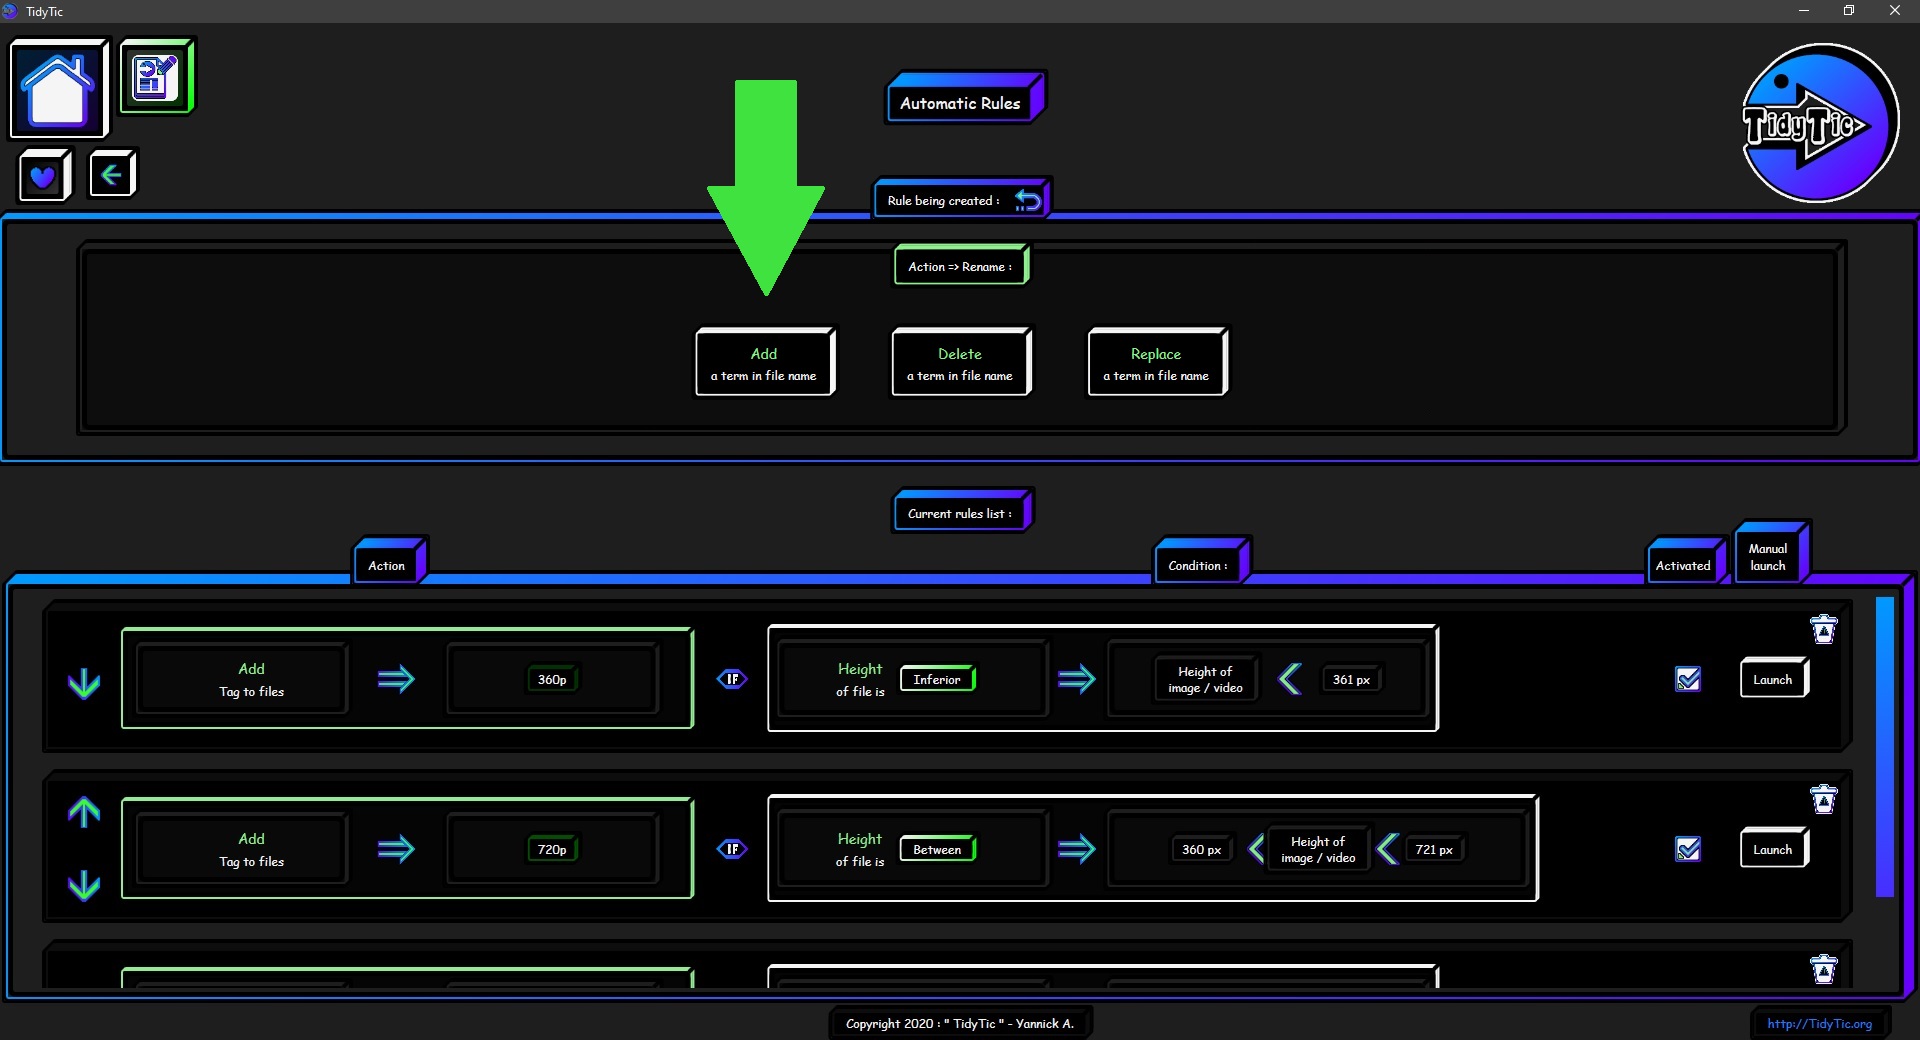Click the rules editor checklist icon
The image size is (1920, 1040).
(155, 77)
